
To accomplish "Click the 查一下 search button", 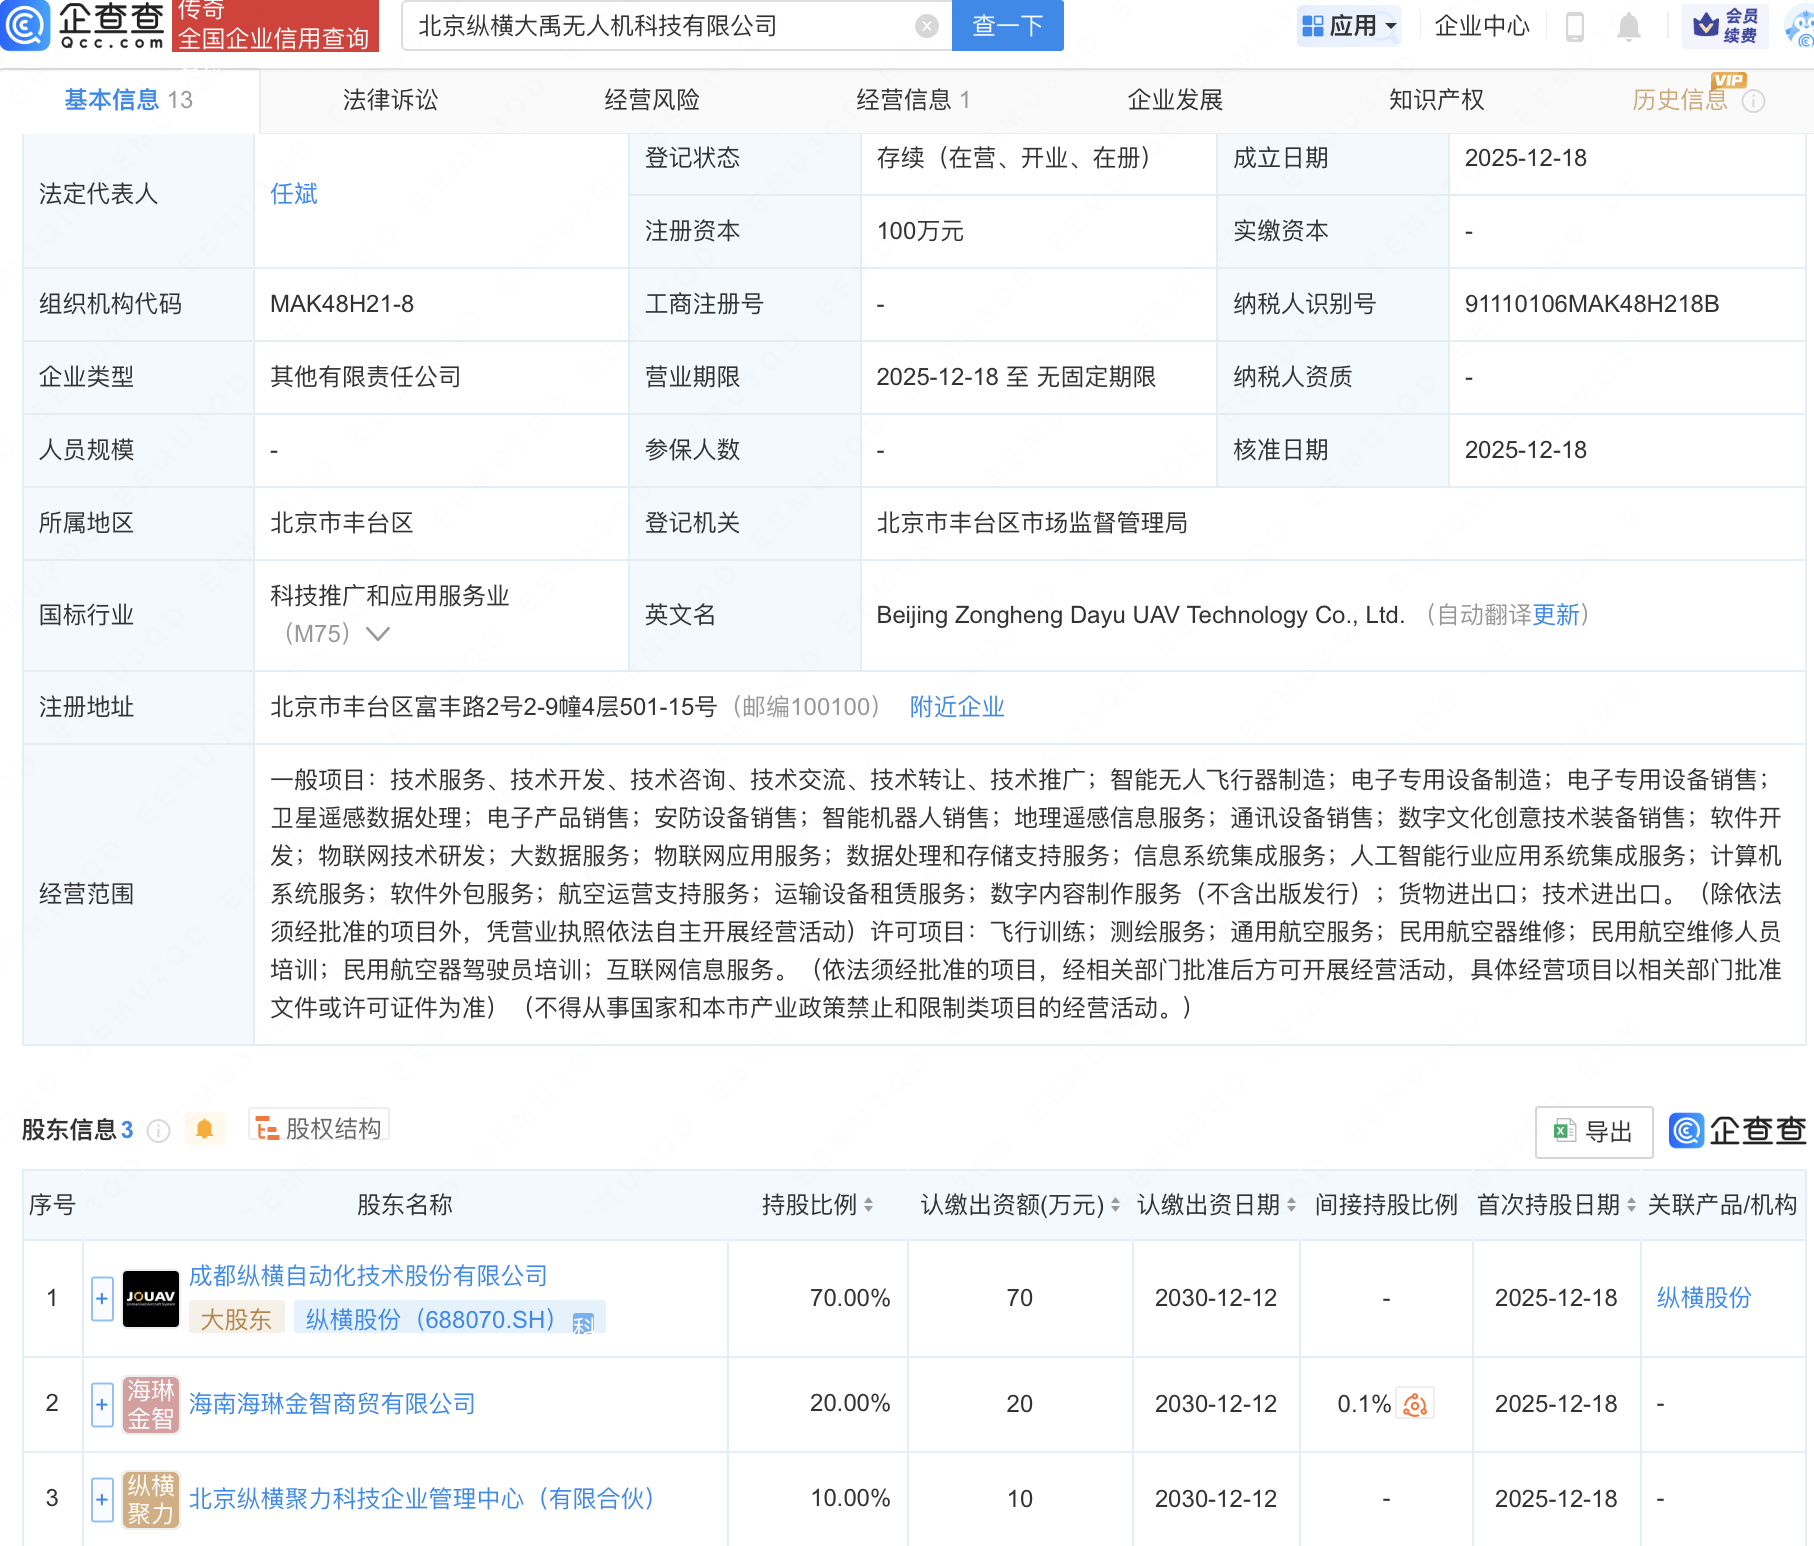I will coord(1007,26).
